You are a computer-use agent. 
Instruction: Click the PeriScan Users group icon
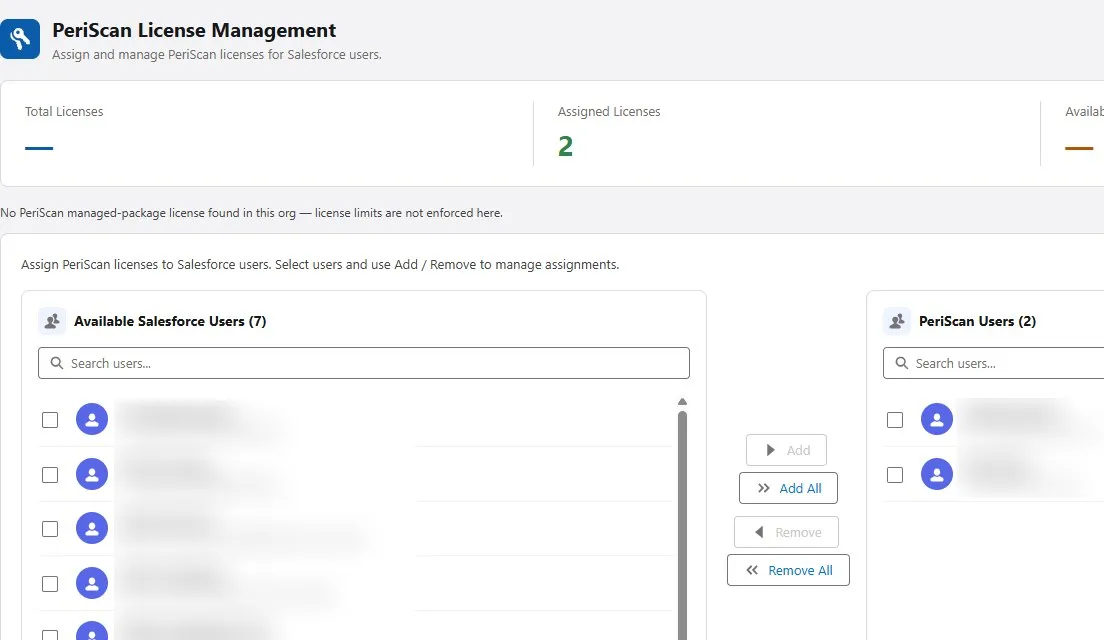point(897,321)
